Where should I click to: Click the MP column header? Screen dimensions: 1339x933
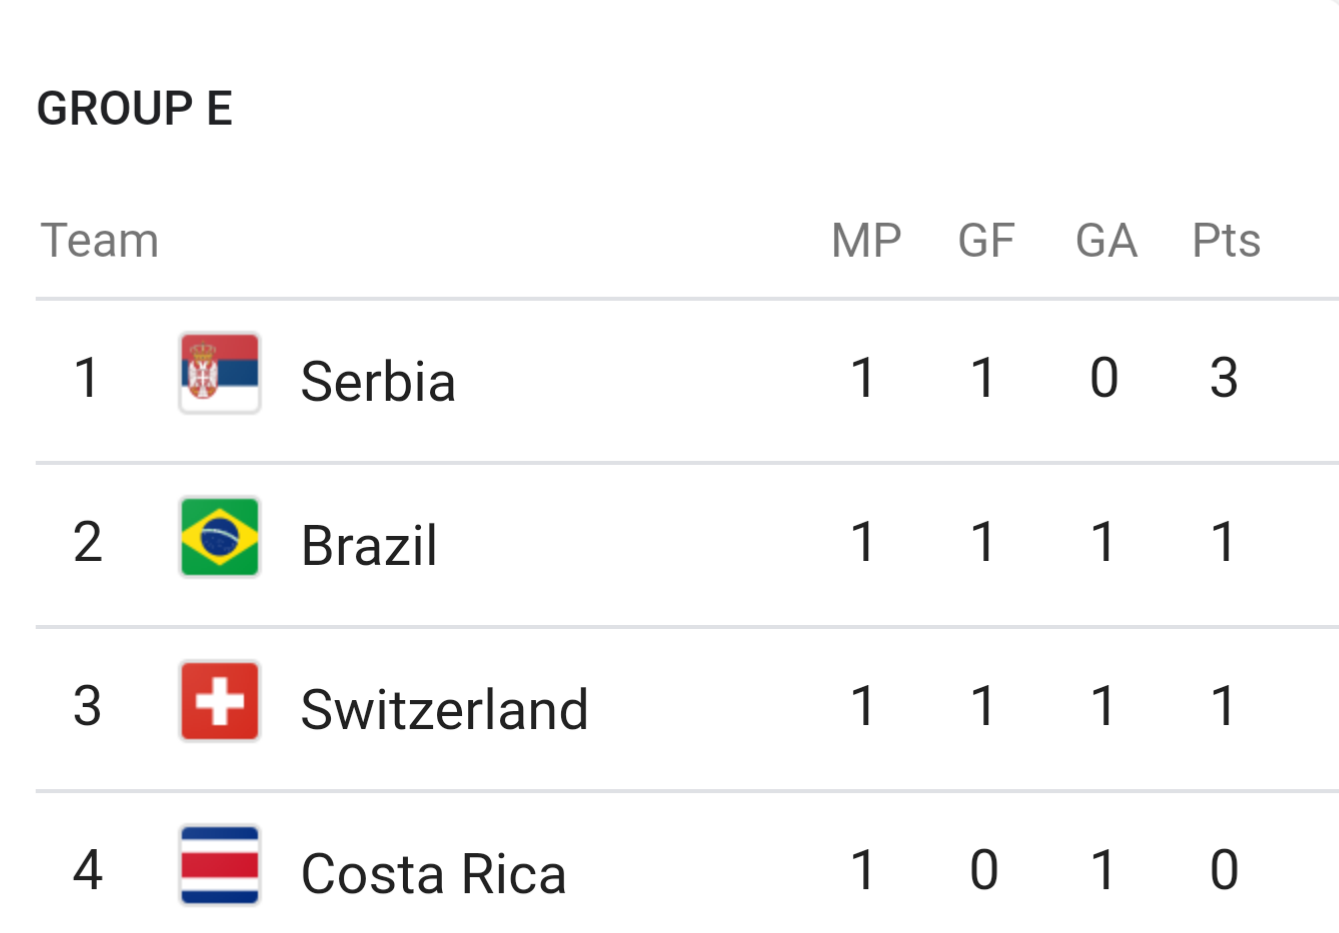[867, 240]
